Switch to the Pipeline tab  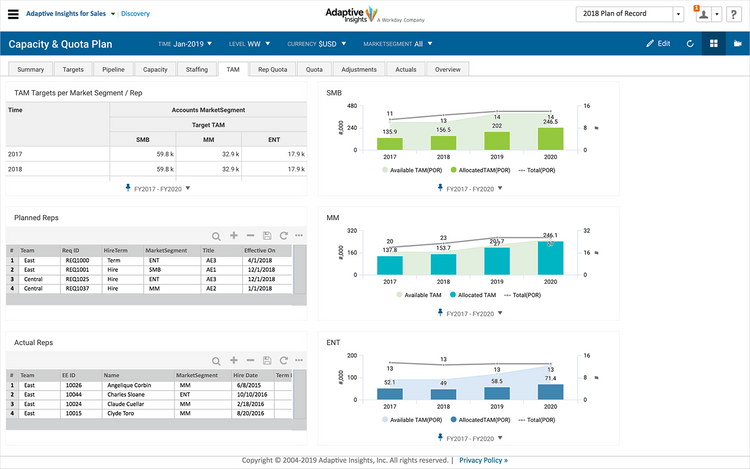(x=113, y=69)
